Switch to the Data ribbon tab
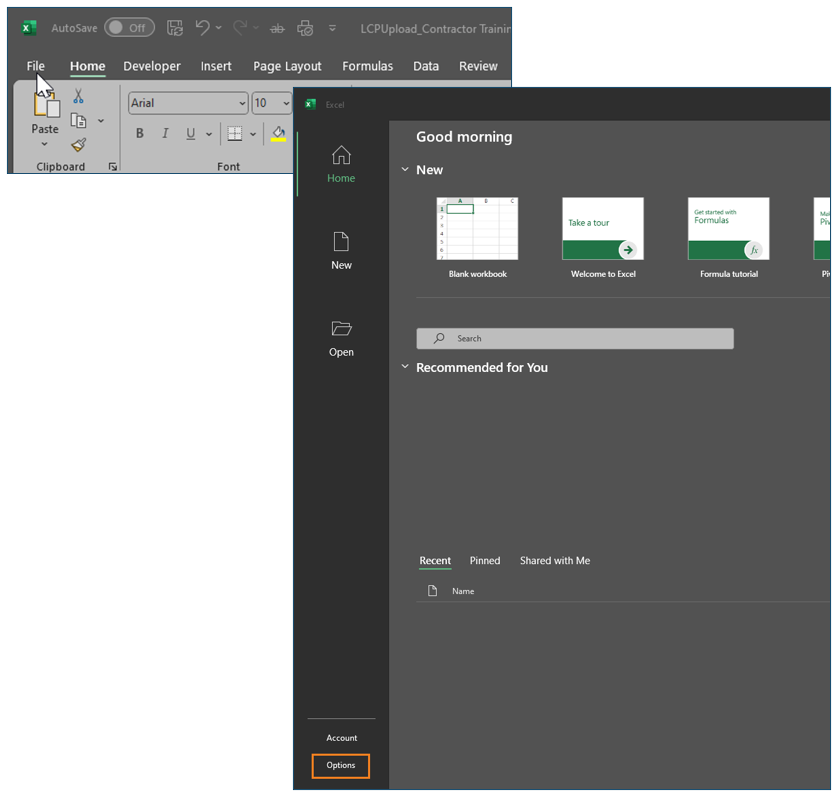The image size is (837, 797). coord(425,66)
